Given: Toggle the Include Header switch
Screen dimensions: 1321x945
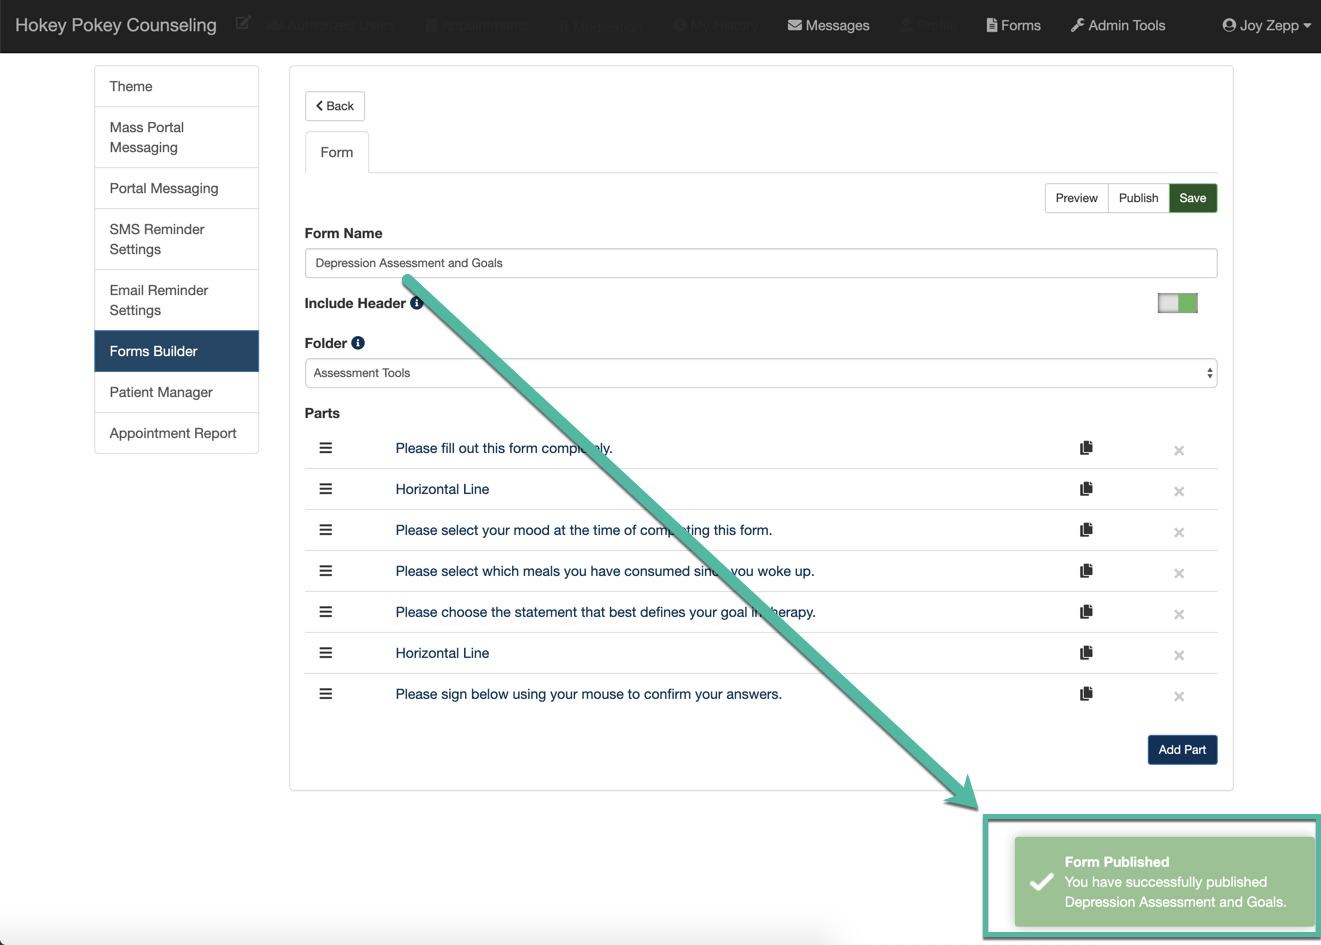Looking at the screenshot, I should click(x=1177, y=303).
